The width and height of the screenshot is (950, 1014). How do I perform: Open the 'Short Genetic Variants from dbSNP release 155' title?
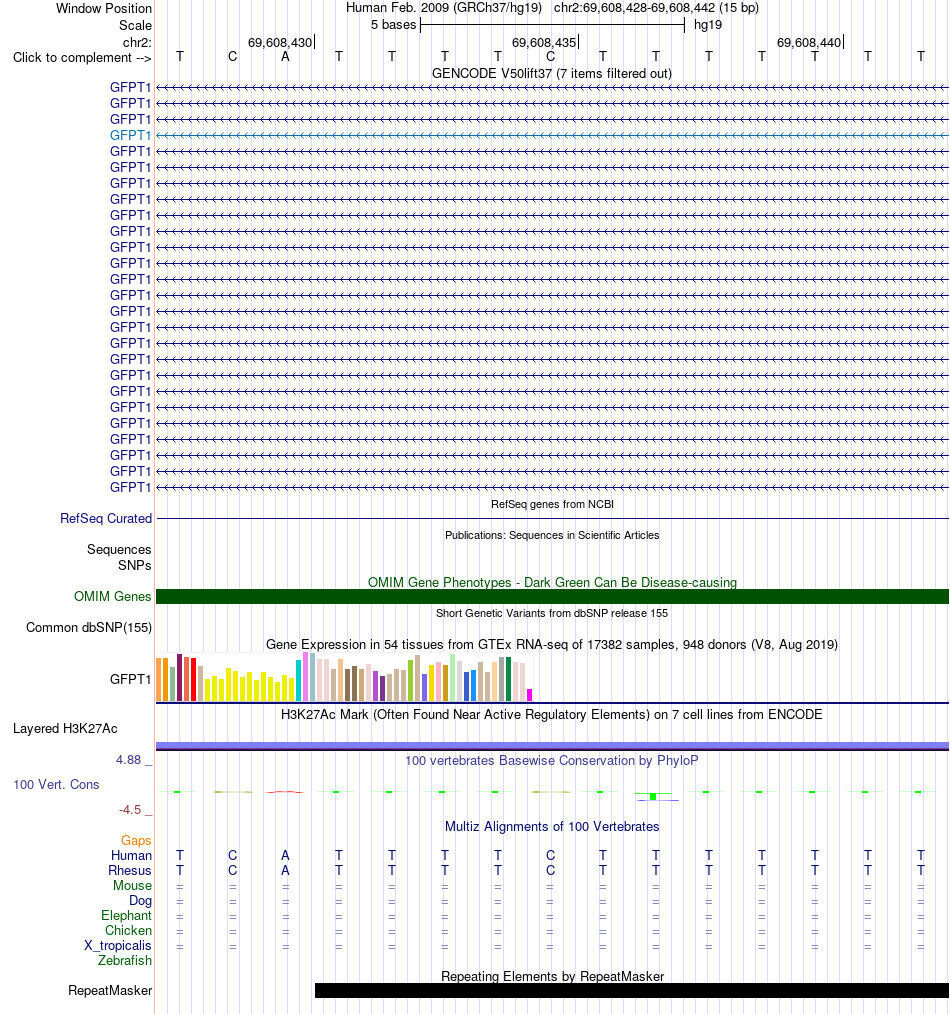pyautogui.click(x=552, y=613)
